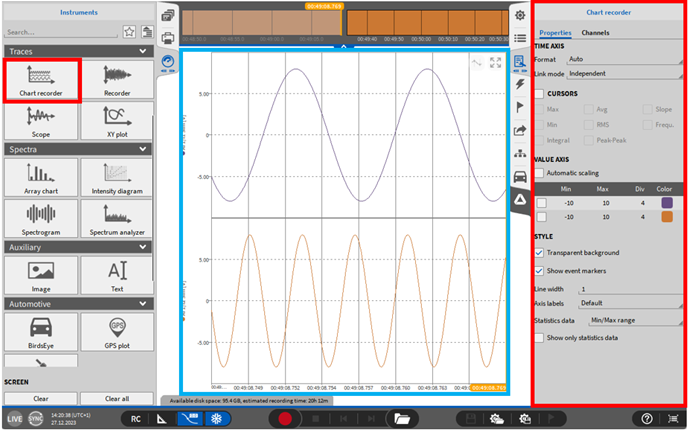The height and width of the screenshot is (430, 688).
Task: Select the Chart recorder instrument
Action: coord(40,80)
